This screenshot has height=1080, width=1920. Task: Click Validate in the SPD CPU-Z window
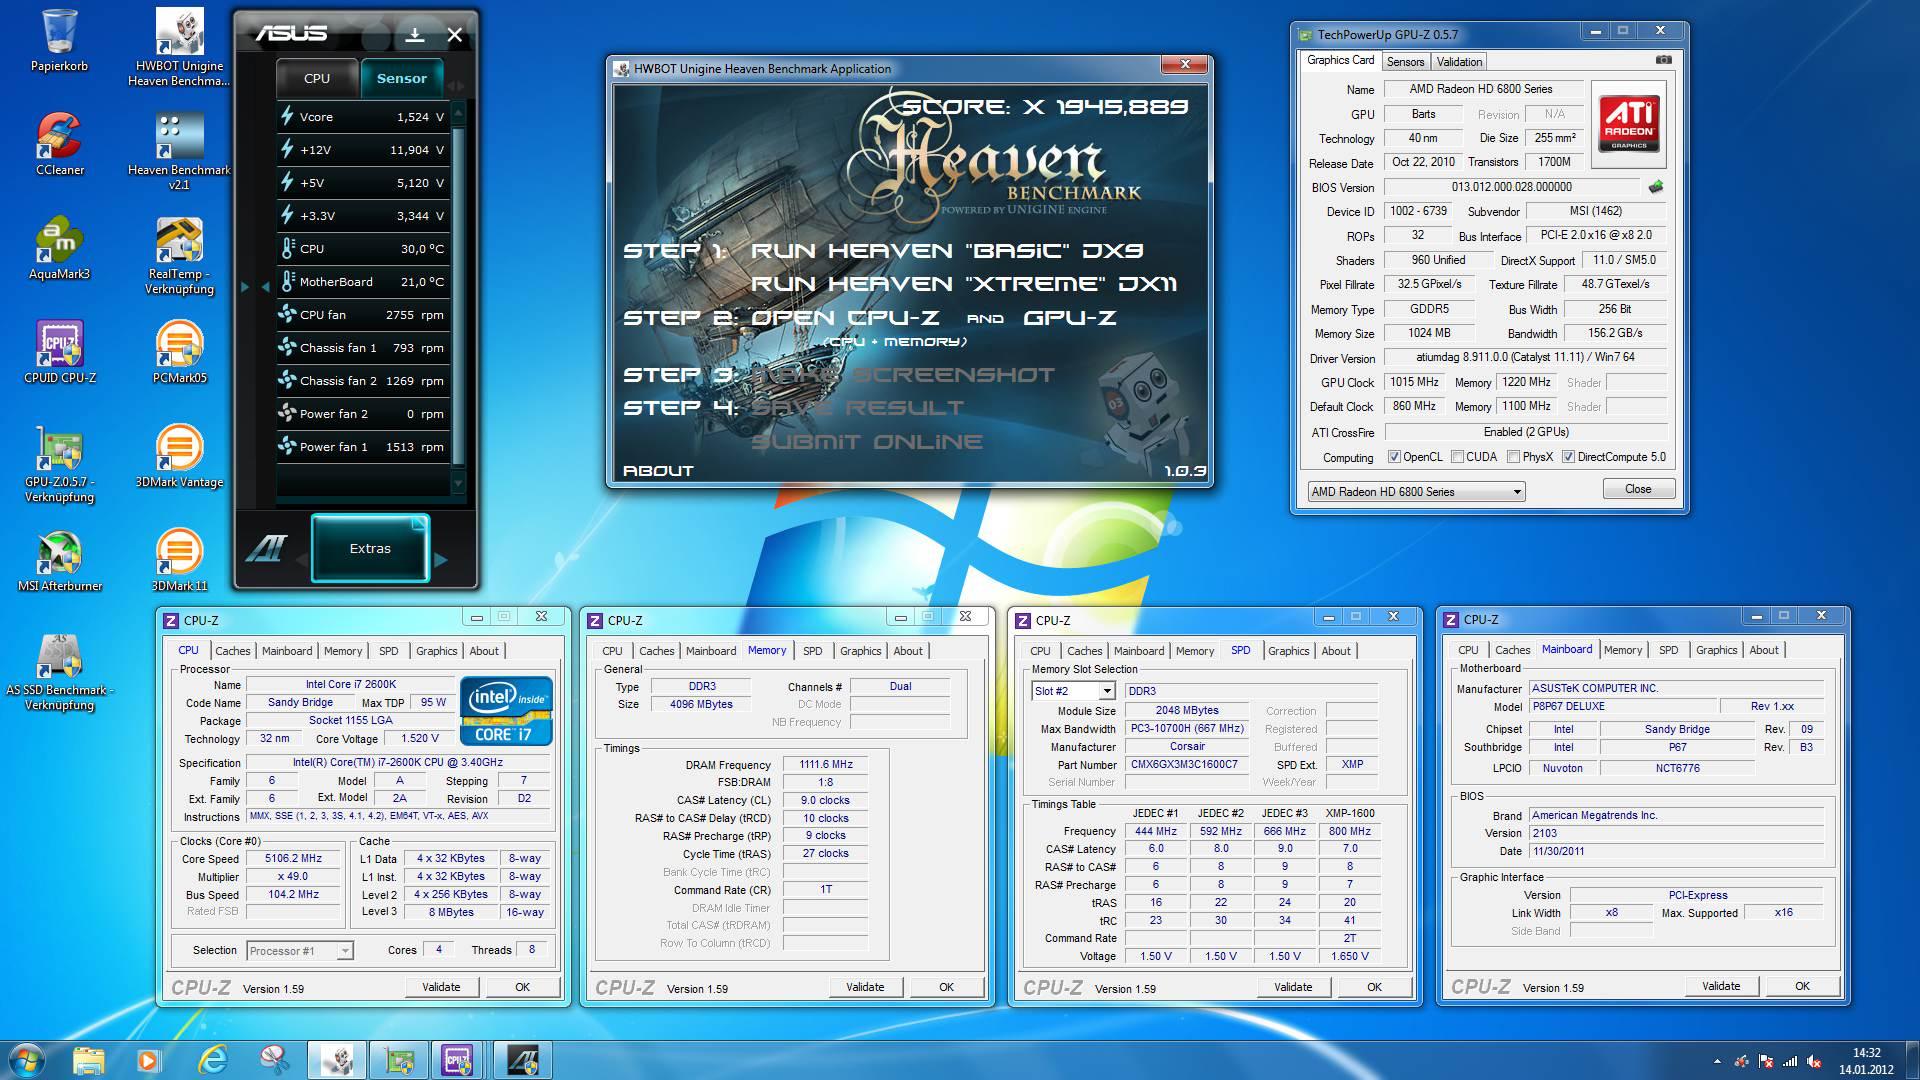(x=1293, y=987)
